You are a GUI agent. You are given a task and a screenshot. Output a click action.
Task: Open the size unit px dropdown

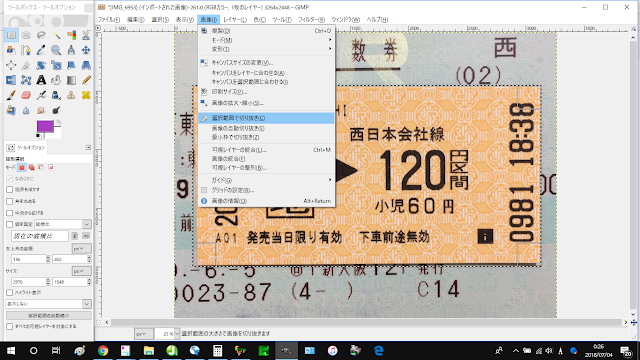click(x=81, y=271)
